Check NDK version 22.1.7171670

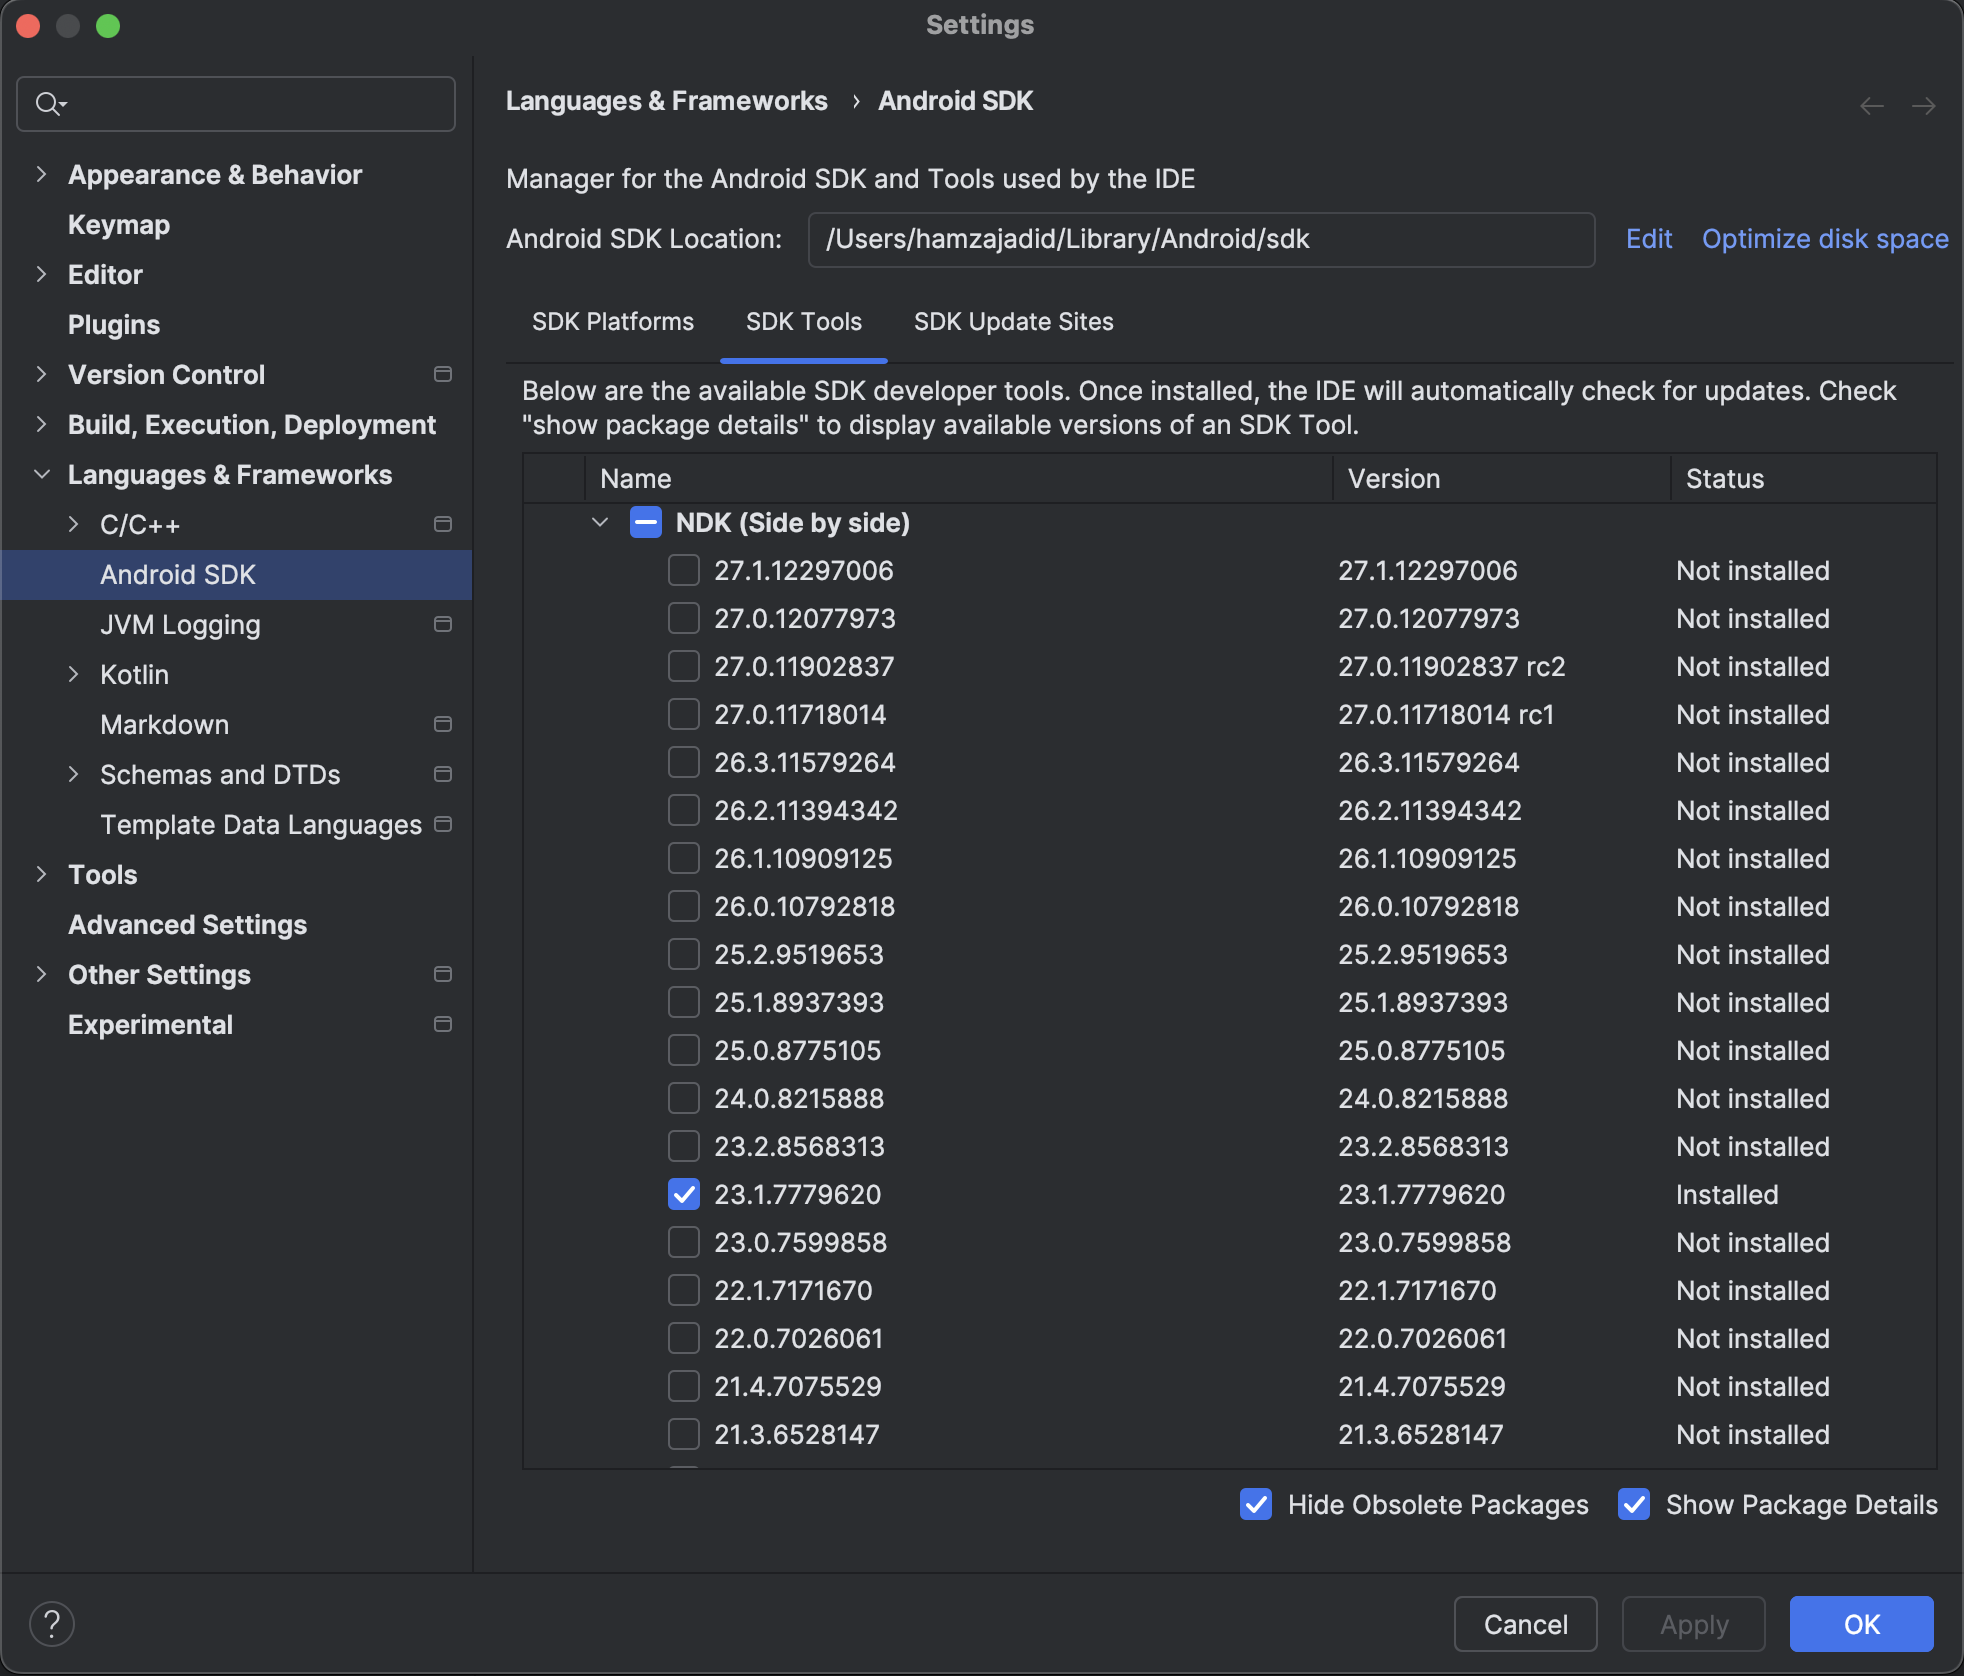pyautogui.click(x=684, y=1290)
